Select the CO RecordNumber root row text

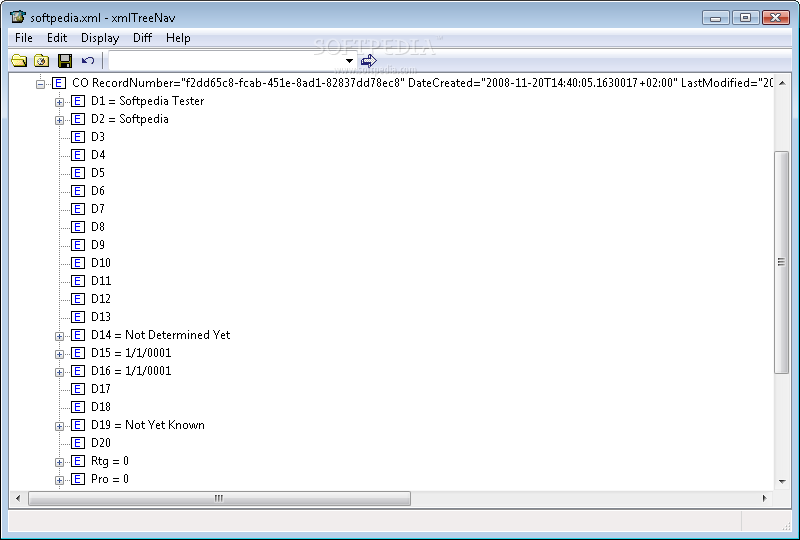pos(422,83)
